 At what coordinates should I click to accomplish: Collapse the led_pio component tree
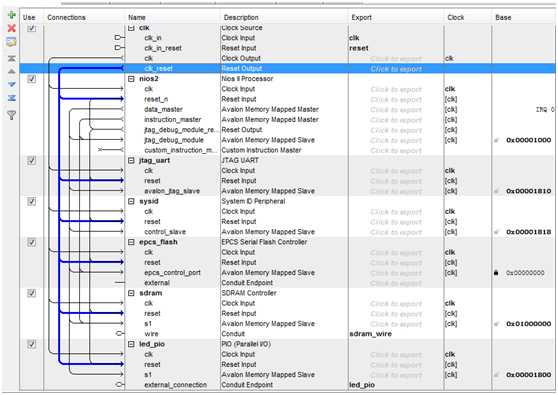(x=131, y=344)
